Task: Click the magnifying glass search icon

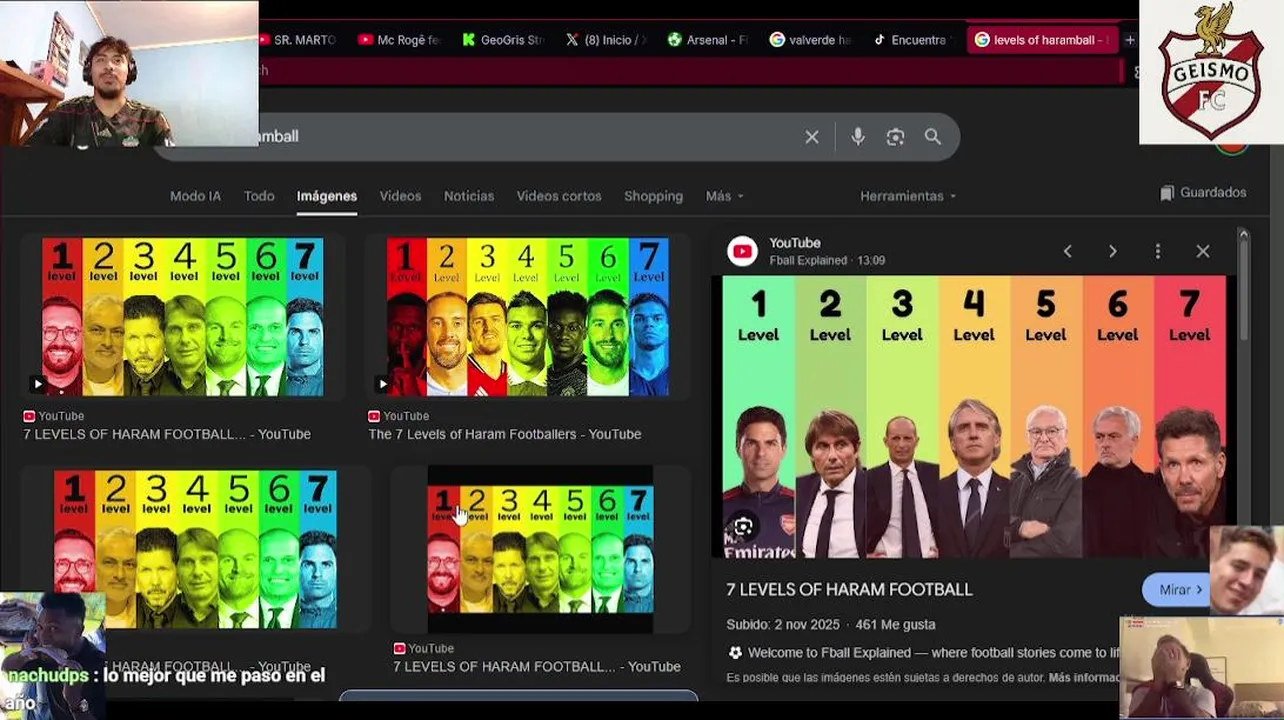Action: tap(933, 137)
